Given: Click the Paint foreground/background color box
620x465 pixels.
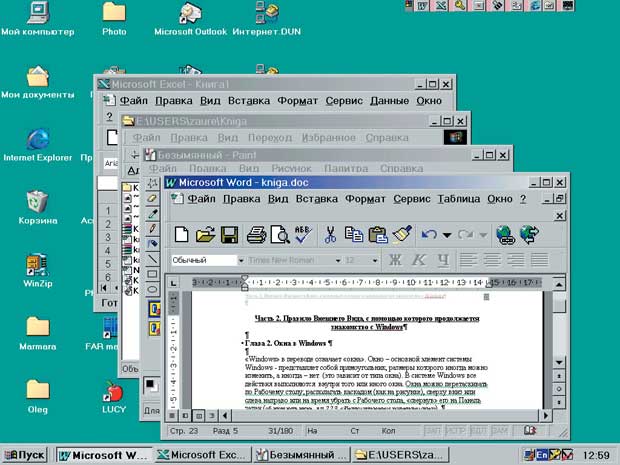Looking at the screenshot, I should 152,386.
